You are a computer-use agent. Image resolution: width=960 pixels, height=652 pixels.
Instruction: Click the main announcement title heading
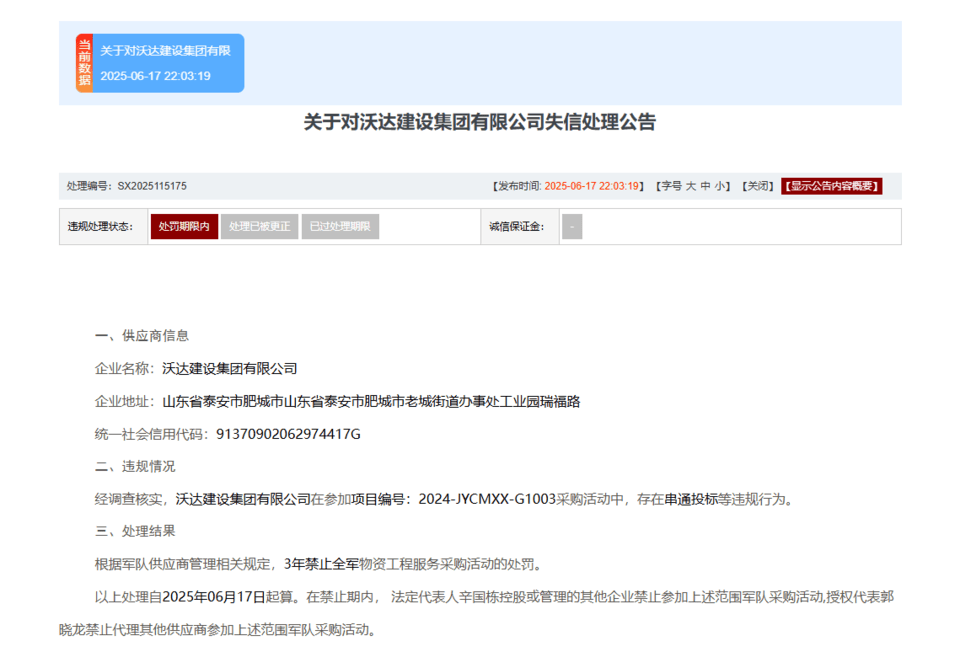click(x=480, y=123)
